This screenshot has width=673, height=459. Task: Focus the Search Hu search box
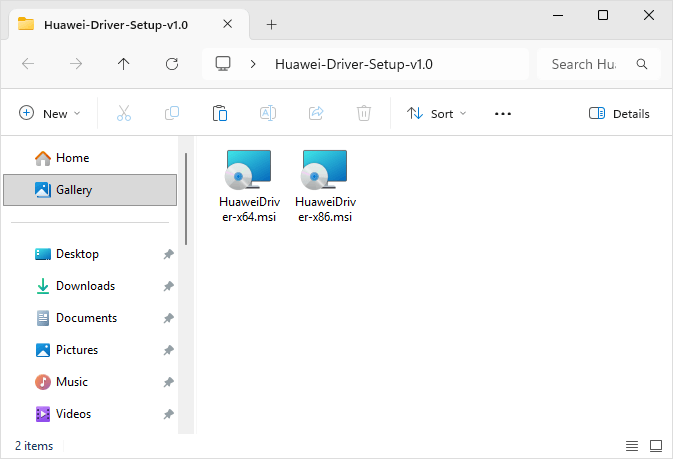[599, 64]
